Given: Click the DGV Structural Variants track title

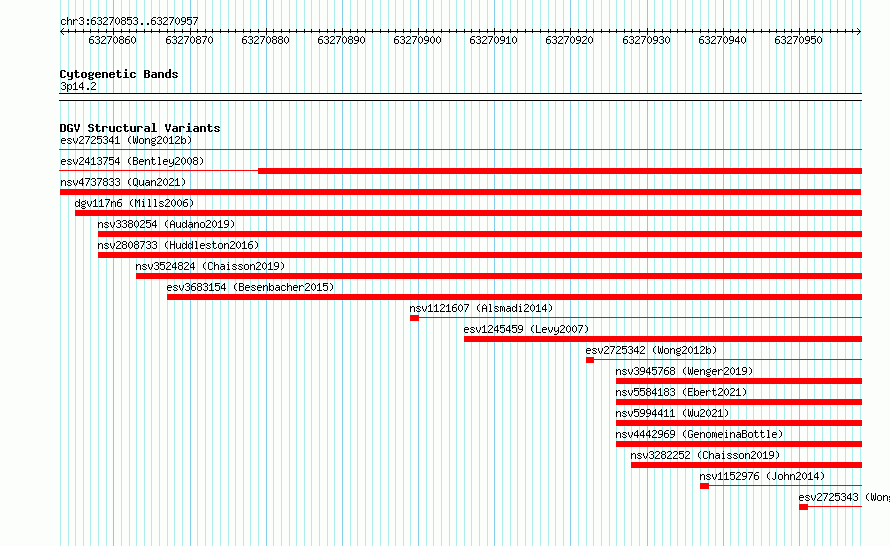Looking at the screenshot, I should (140, 128).
